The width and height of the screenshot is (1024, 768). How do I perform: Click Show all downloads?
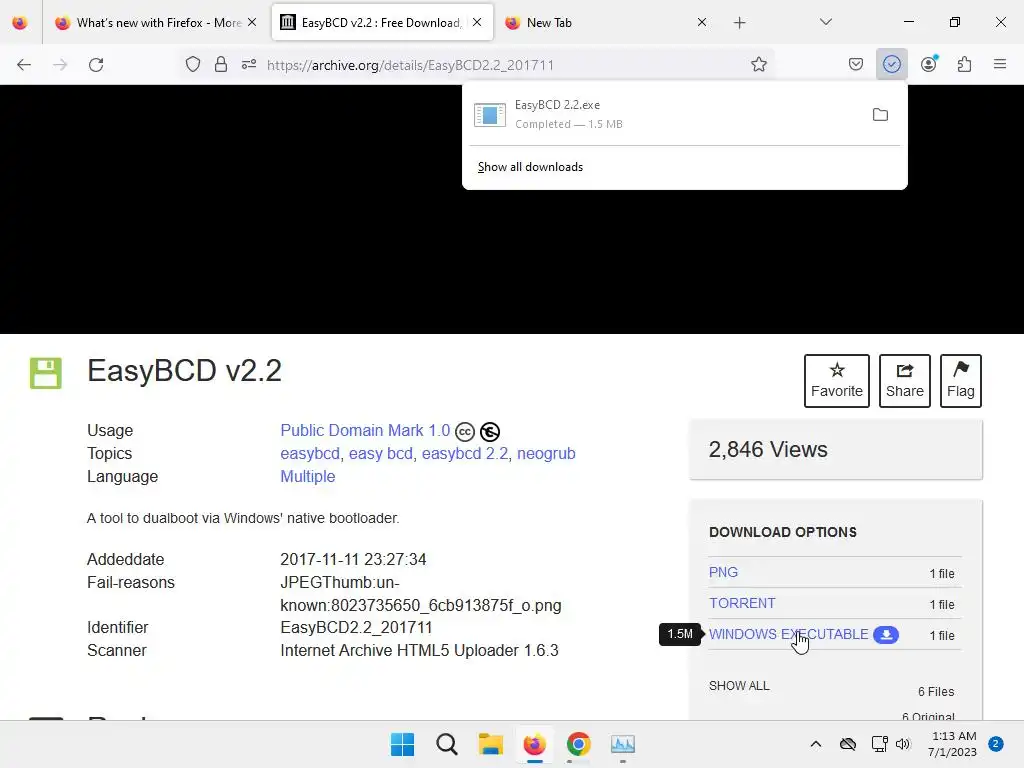530,167
